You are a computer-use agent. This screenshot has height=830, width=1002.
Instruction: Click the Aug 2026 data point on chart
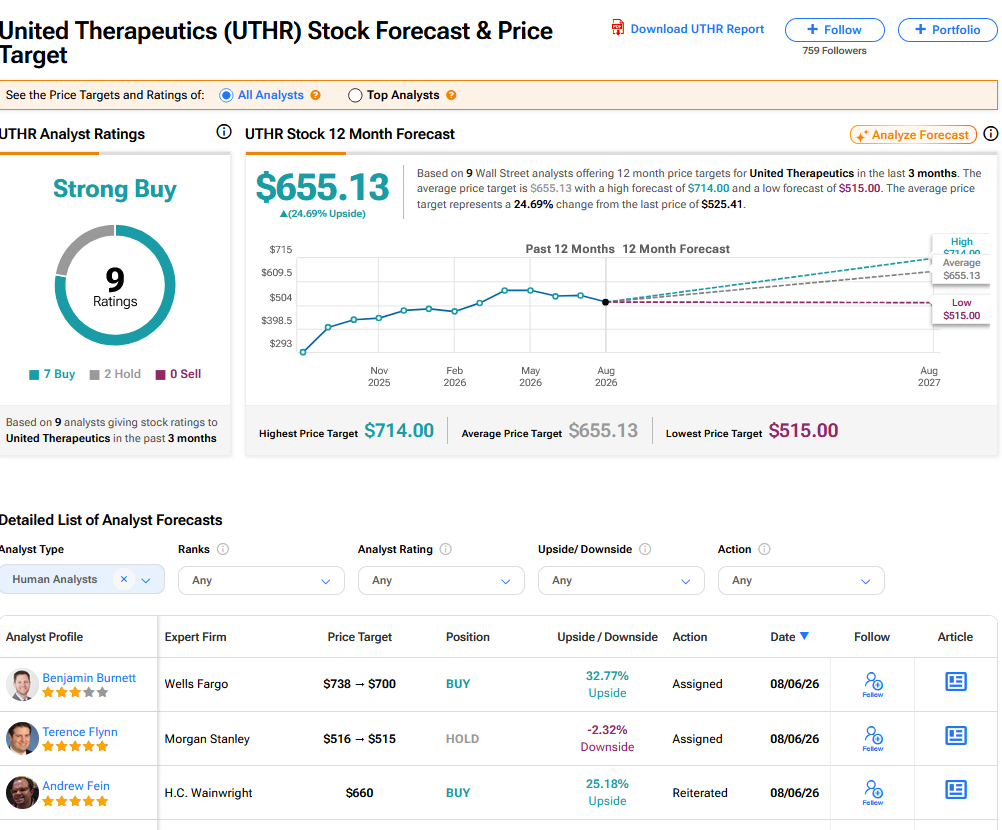[x=605, y=302]
